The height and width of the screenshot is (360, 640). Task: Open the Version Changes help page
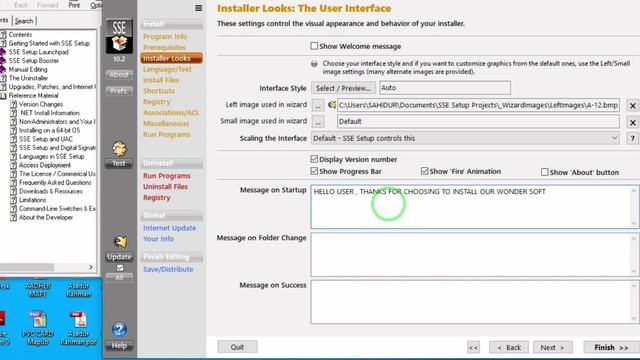pos(41,104)
